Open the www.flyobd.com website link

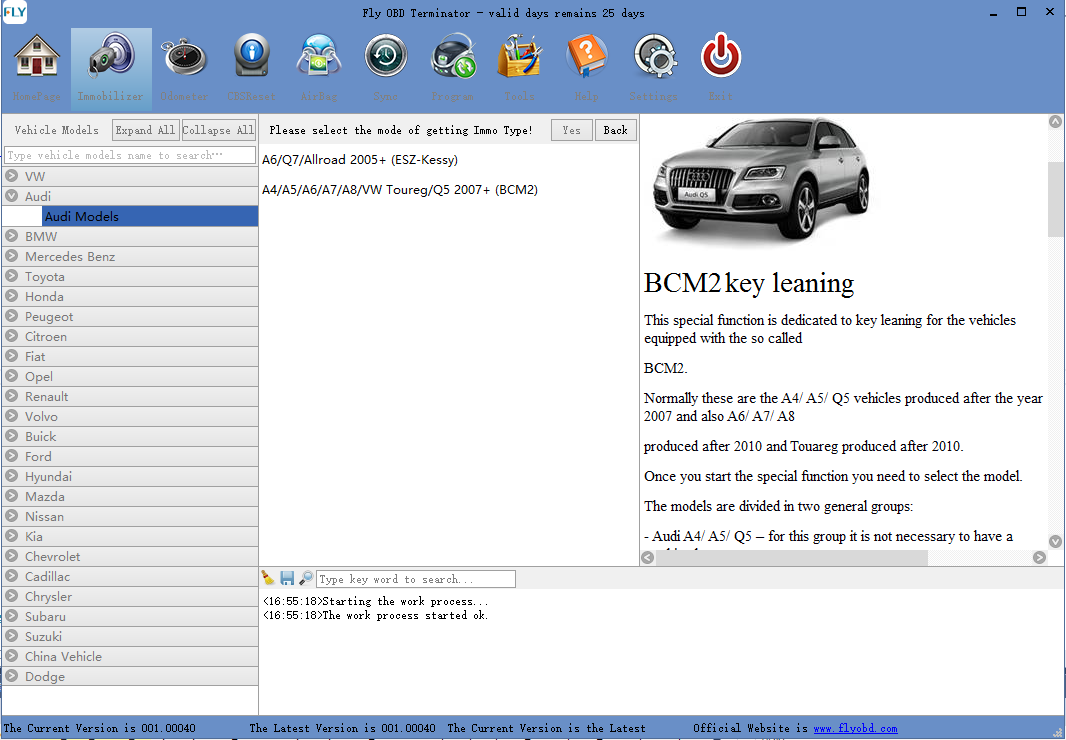click(855, 729)
